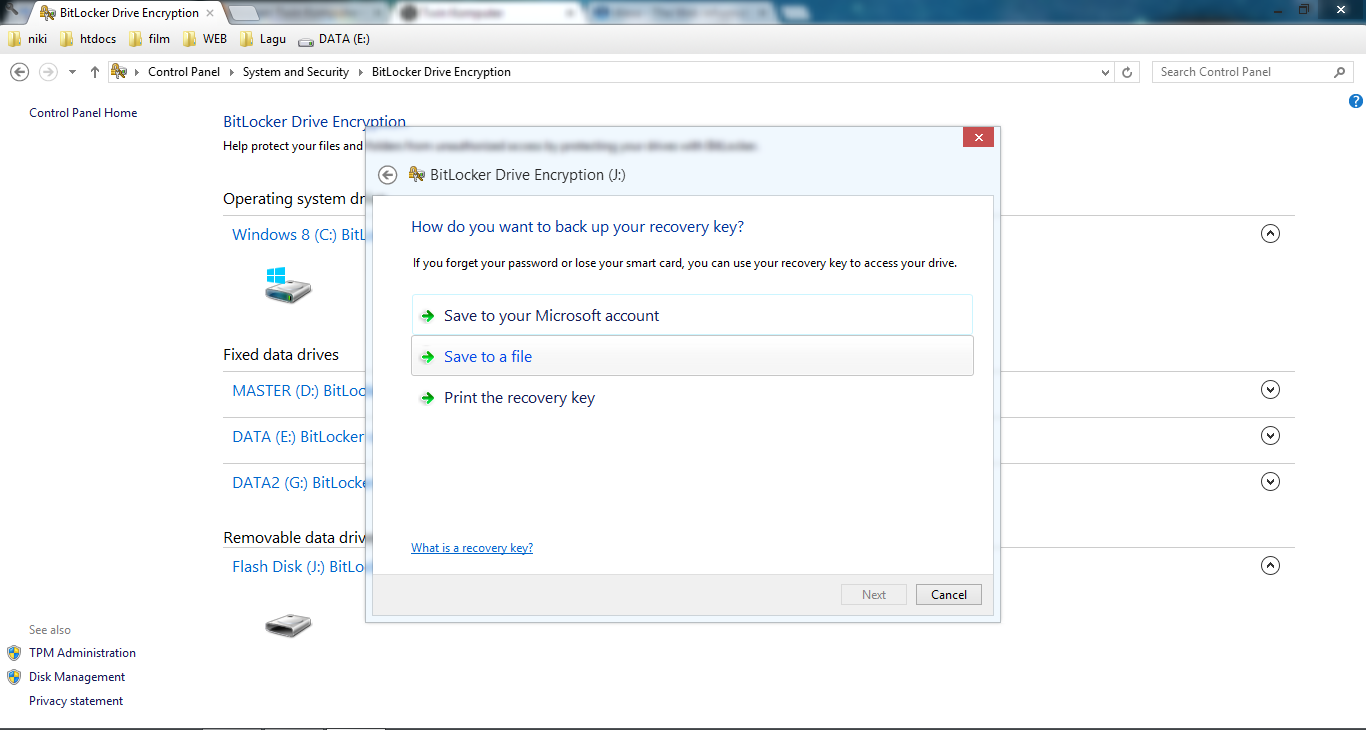This screenshot has height=730, width=1366.
Task: Close the BitLocker (J:) dialog
Action: point(978,137)
